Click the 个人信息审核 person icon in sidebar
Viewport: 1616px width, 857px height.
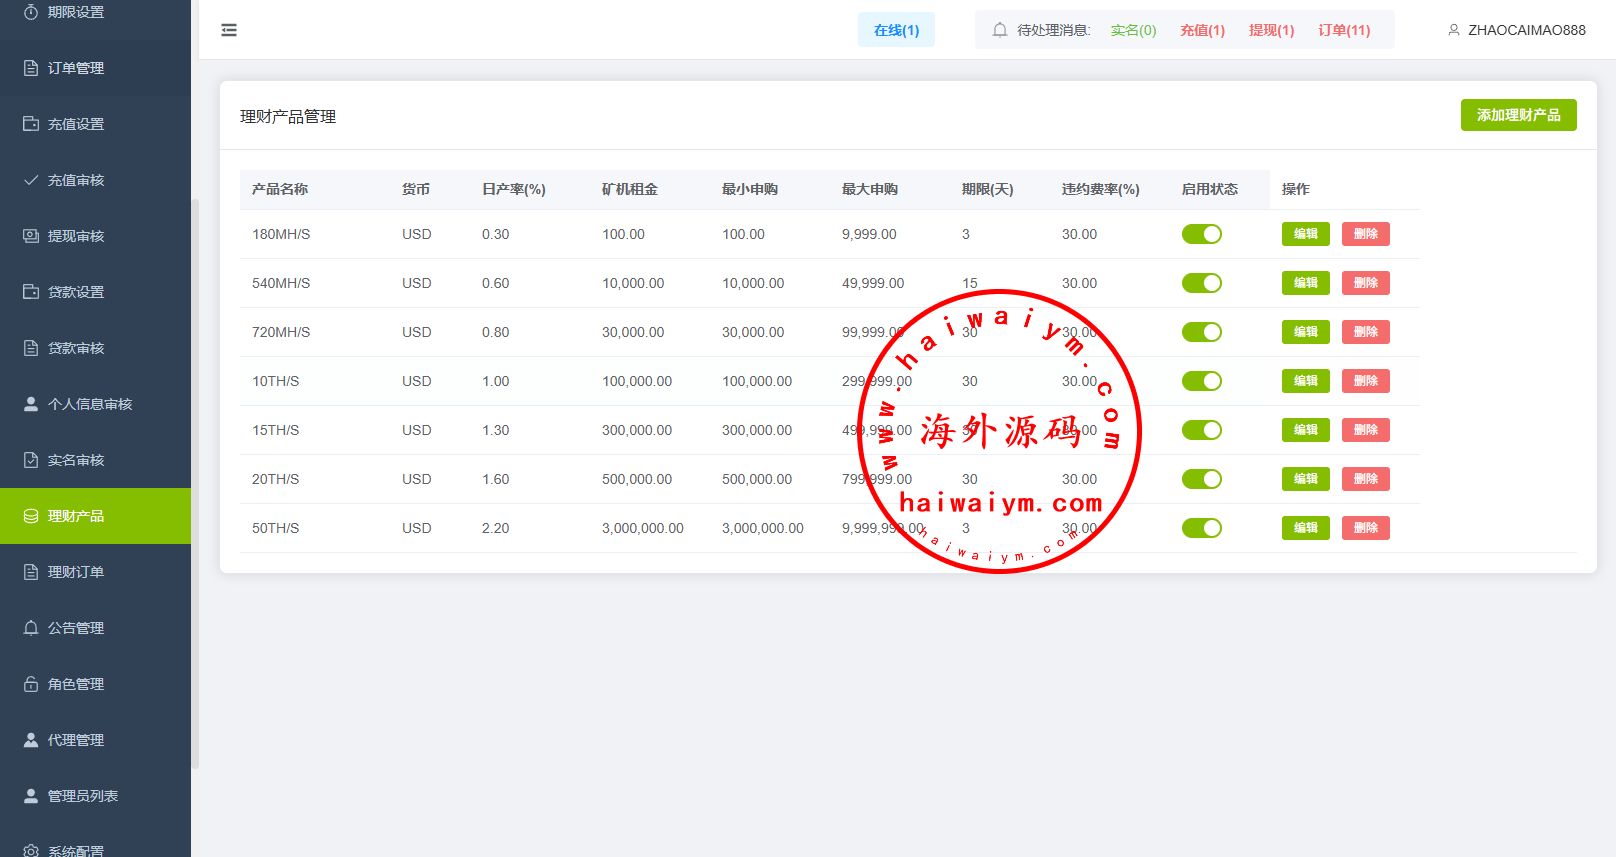tap(31, 404)
